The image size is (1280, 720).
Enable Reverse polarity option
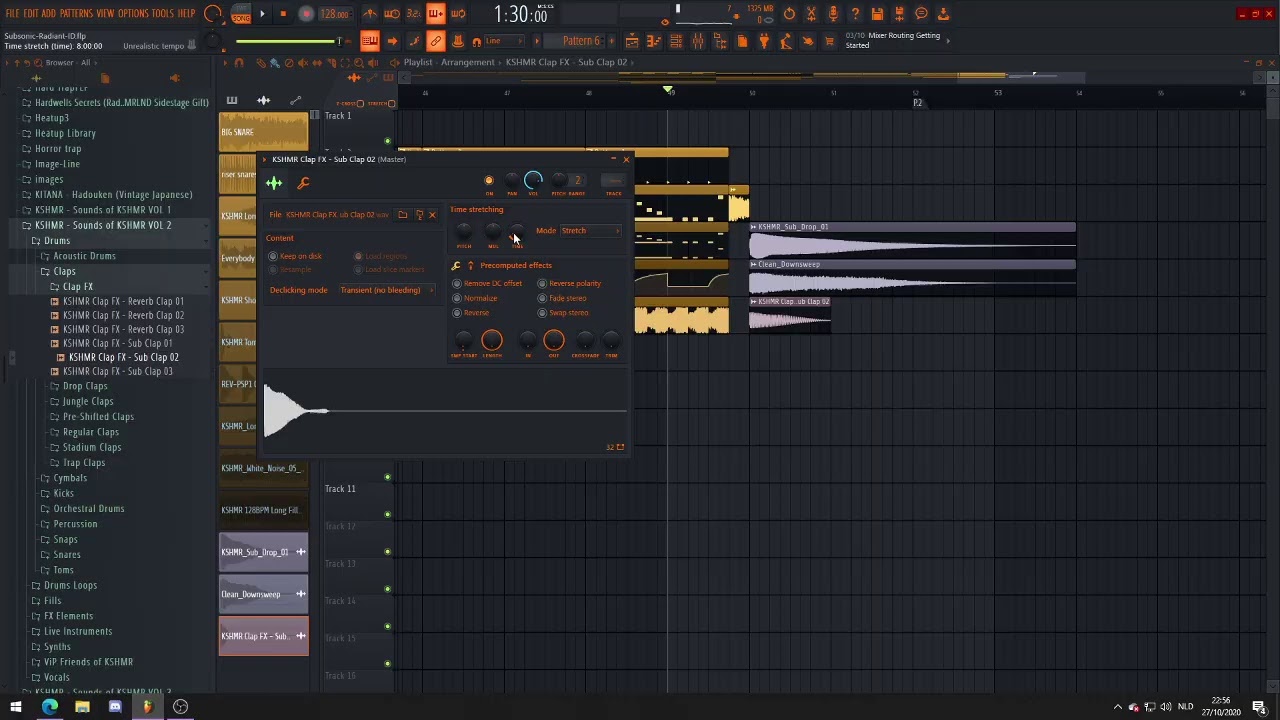[569, 283]
